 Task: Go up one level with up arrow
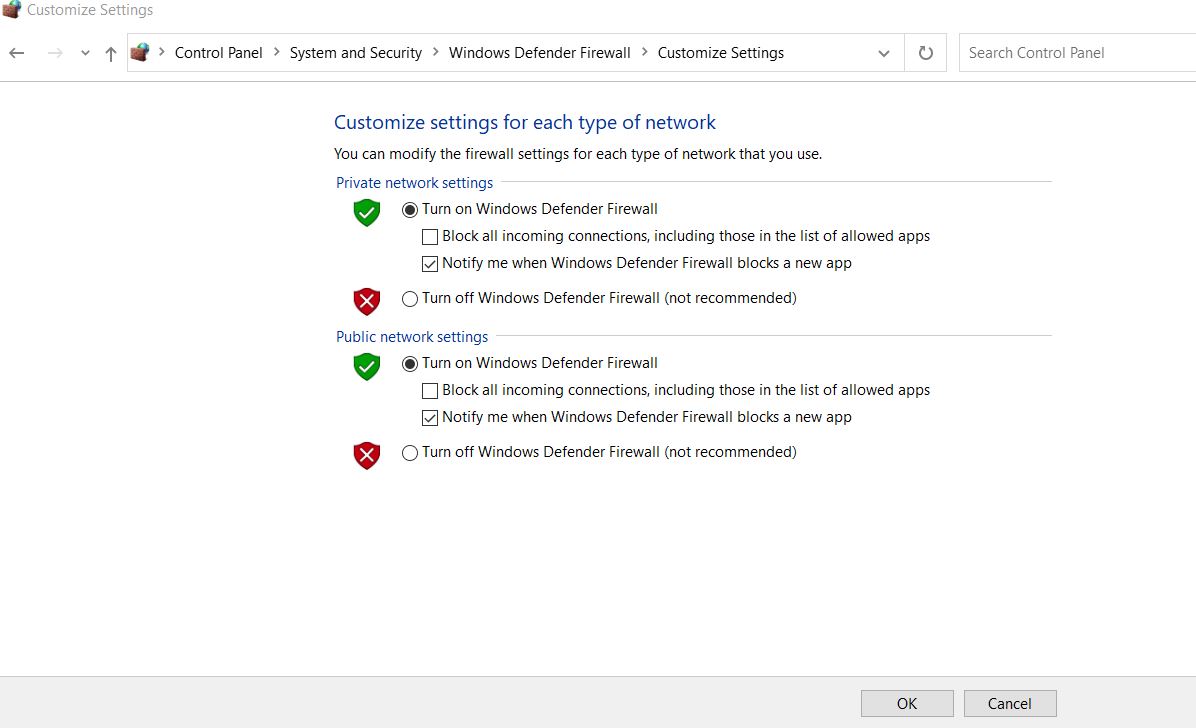(x=111, y=53)
